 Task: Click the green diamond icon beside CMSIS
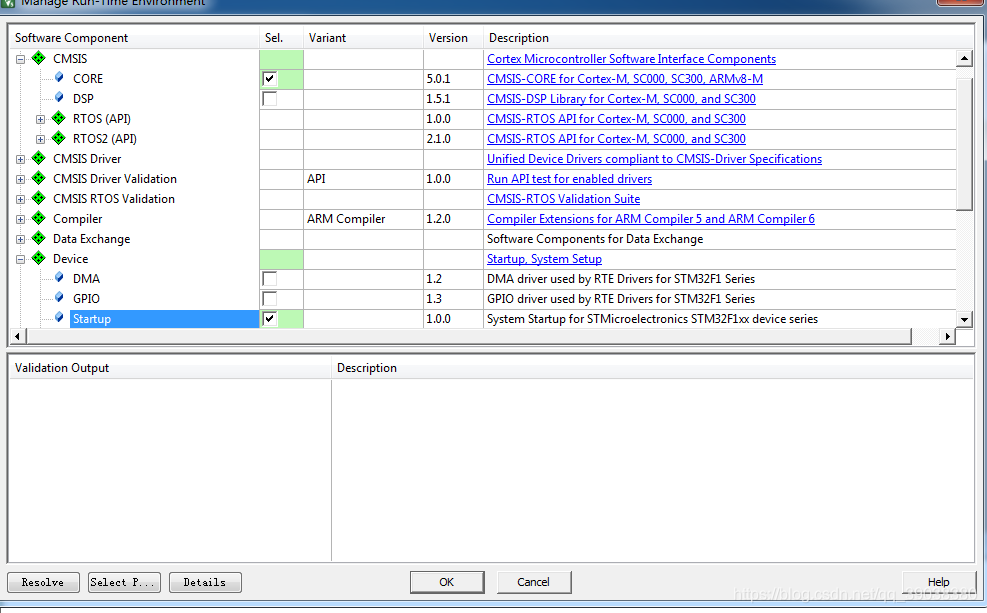(x=38, y=58)
